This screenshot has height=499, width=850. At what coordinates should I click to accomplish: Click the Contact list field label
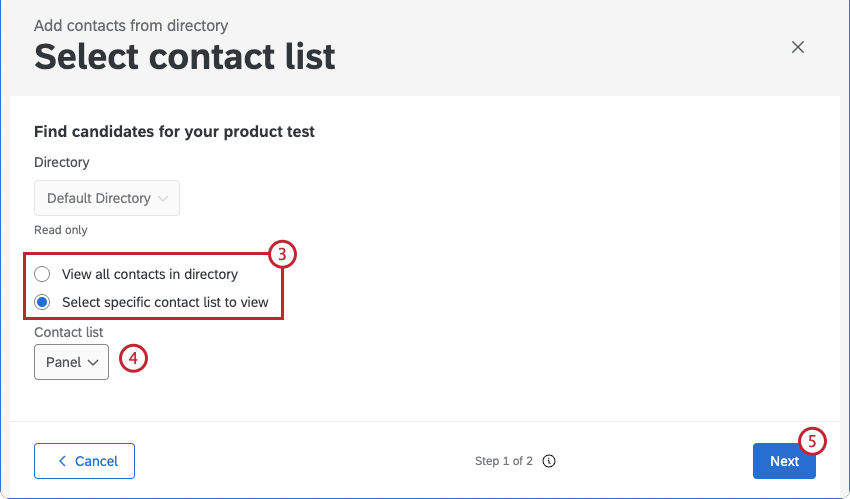tap(69, 332)
